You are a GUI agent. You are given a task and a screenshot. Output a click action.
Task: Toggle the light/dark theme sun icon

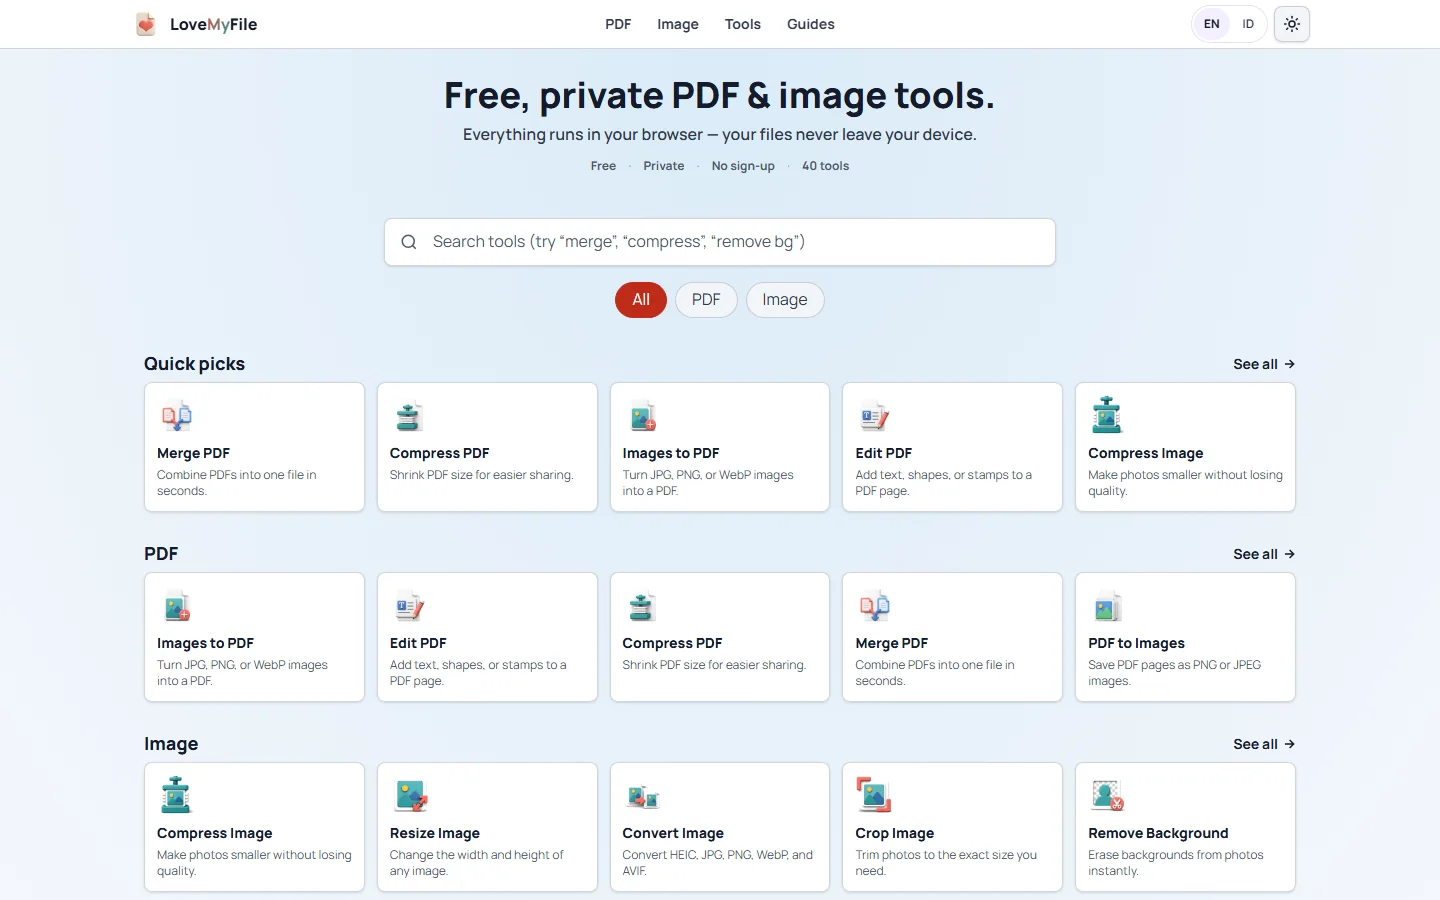point(1292,24)
